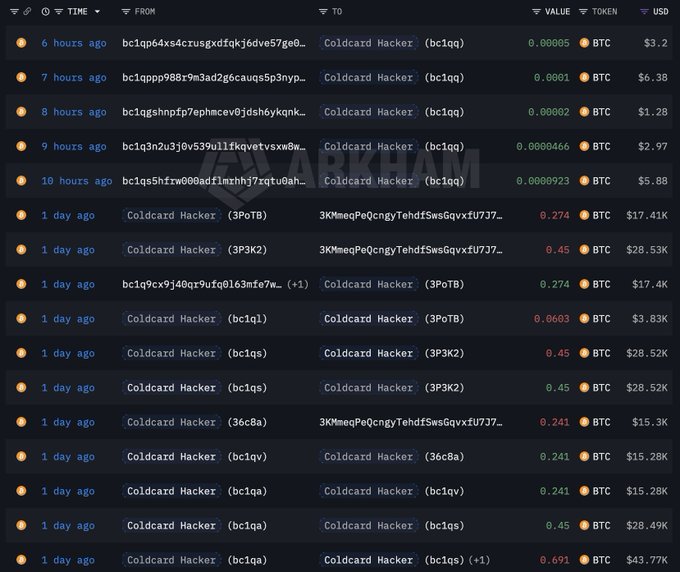Select the 0.0000923 value cell
This screenshot has width=680, height=572.
543,181
